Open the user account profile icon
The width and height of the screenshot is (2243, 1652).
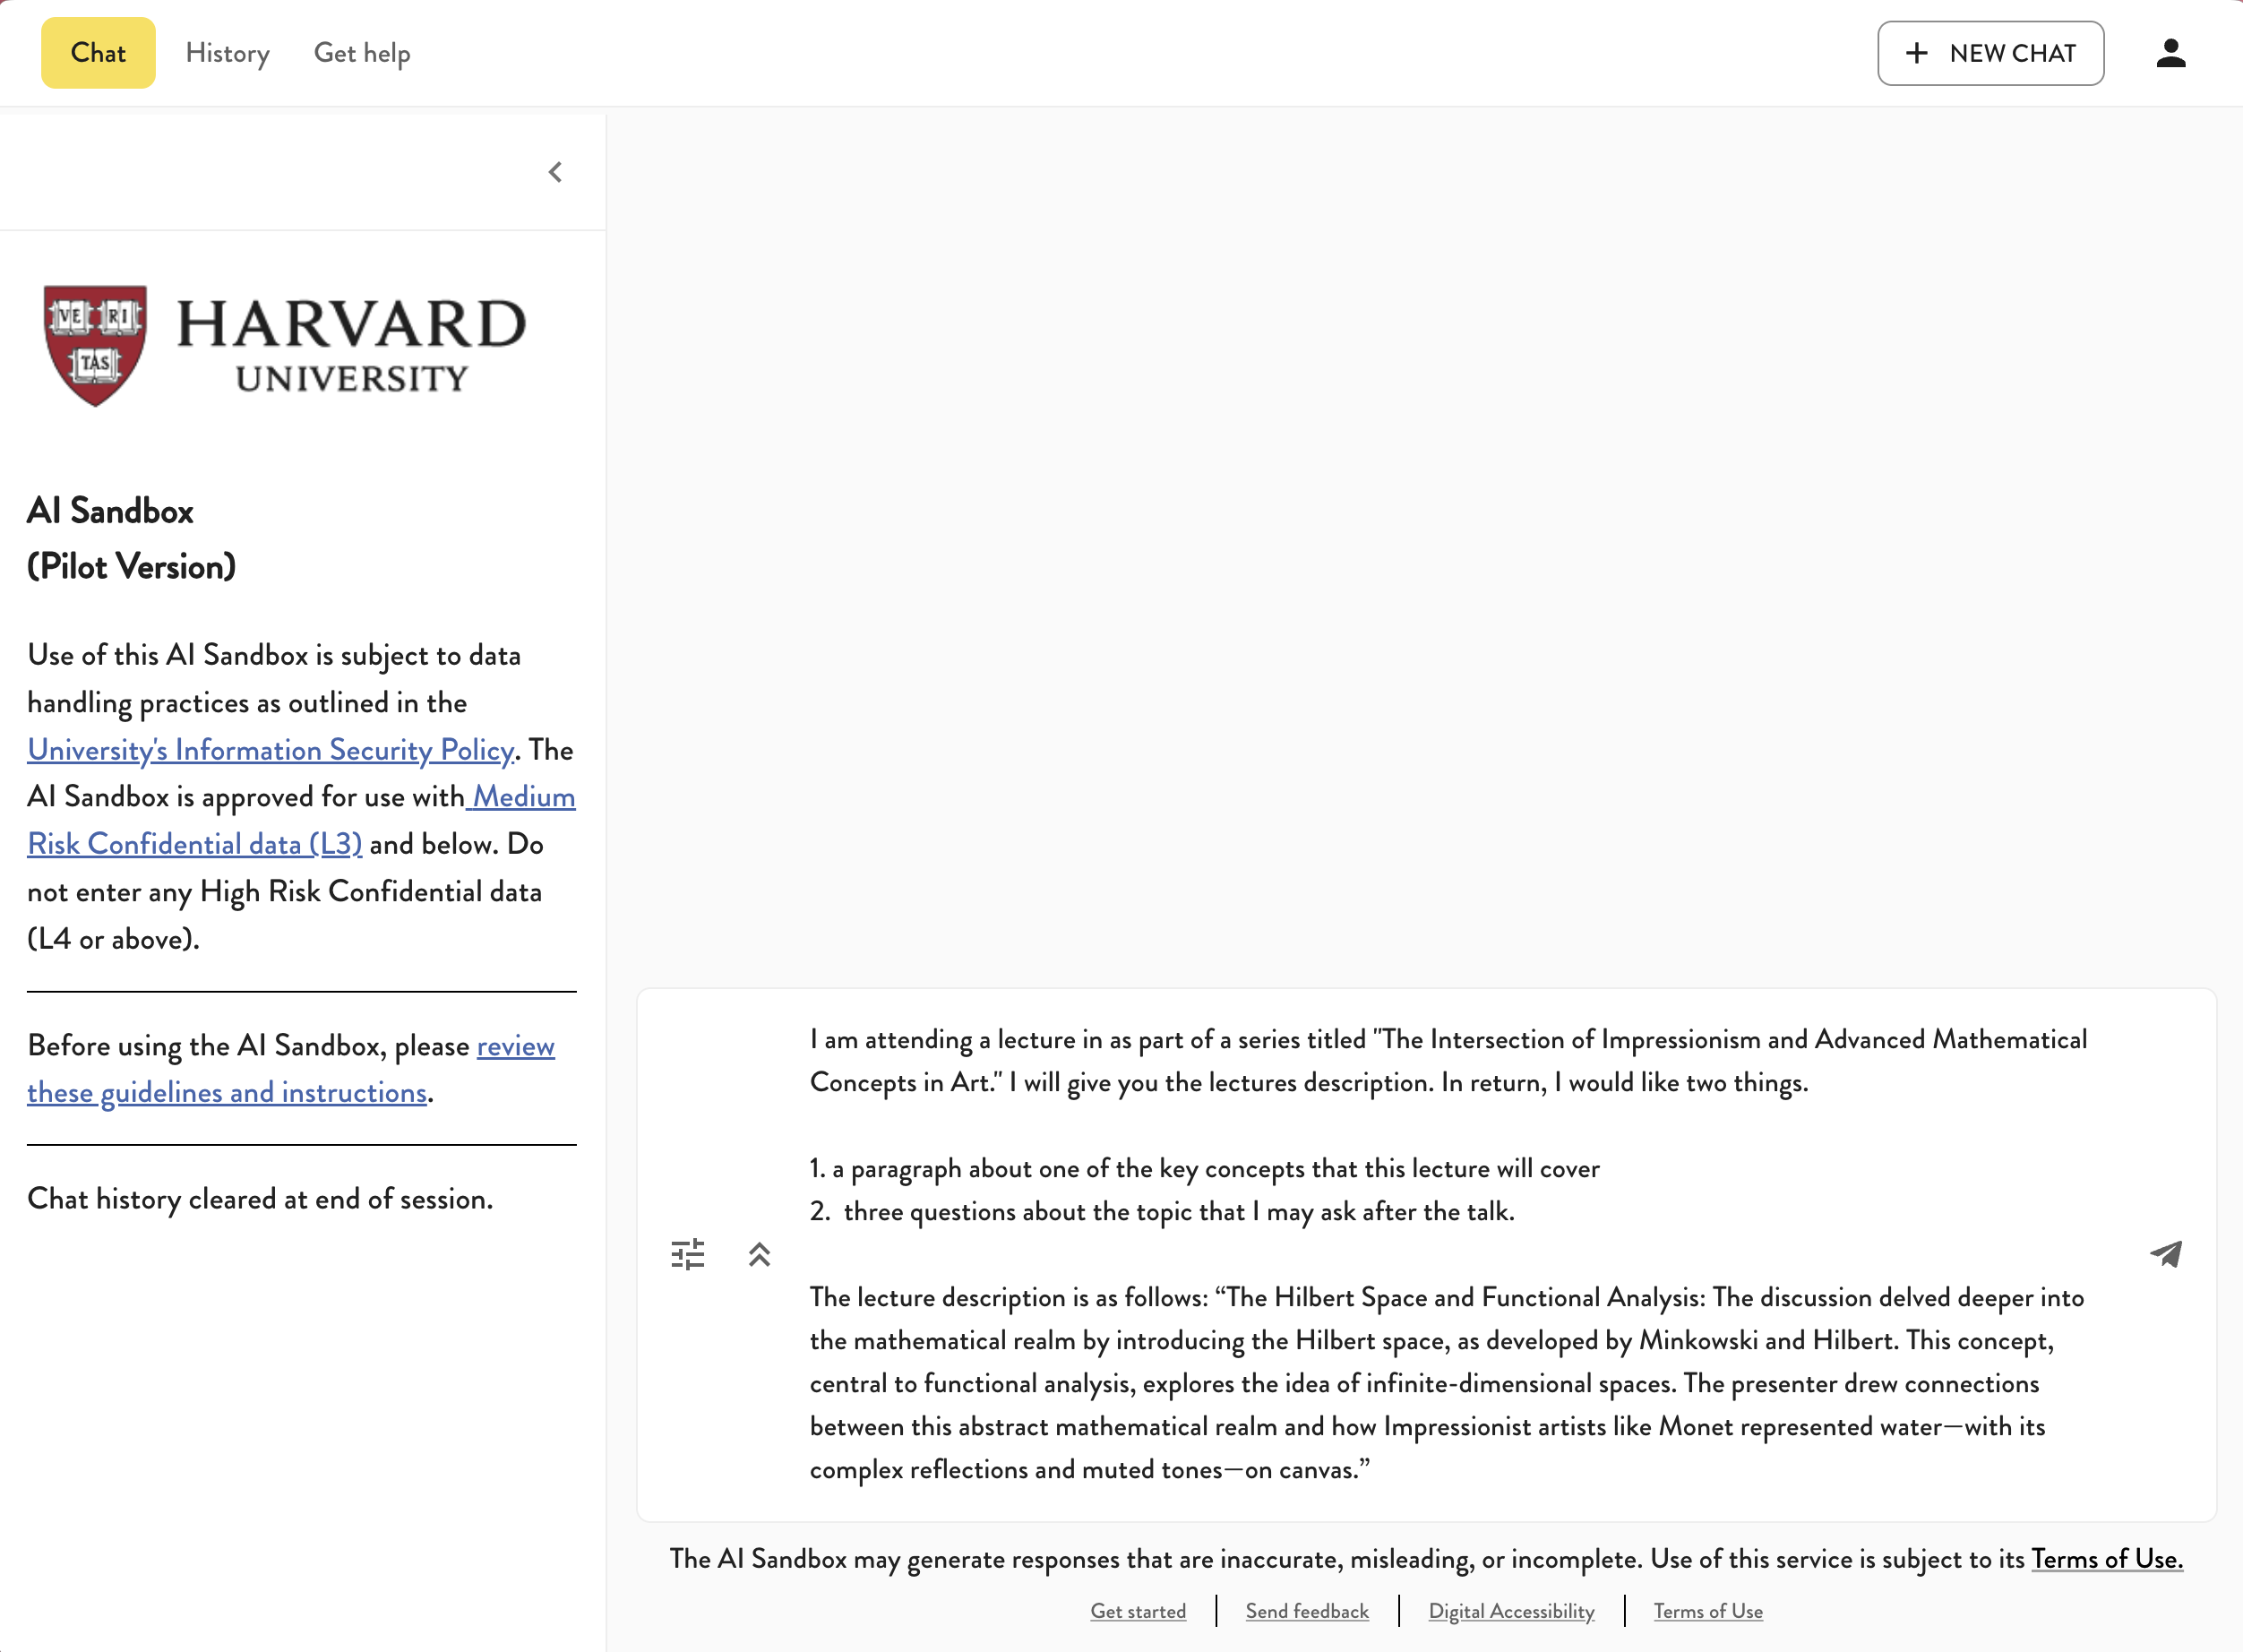tap(2171, 53)
